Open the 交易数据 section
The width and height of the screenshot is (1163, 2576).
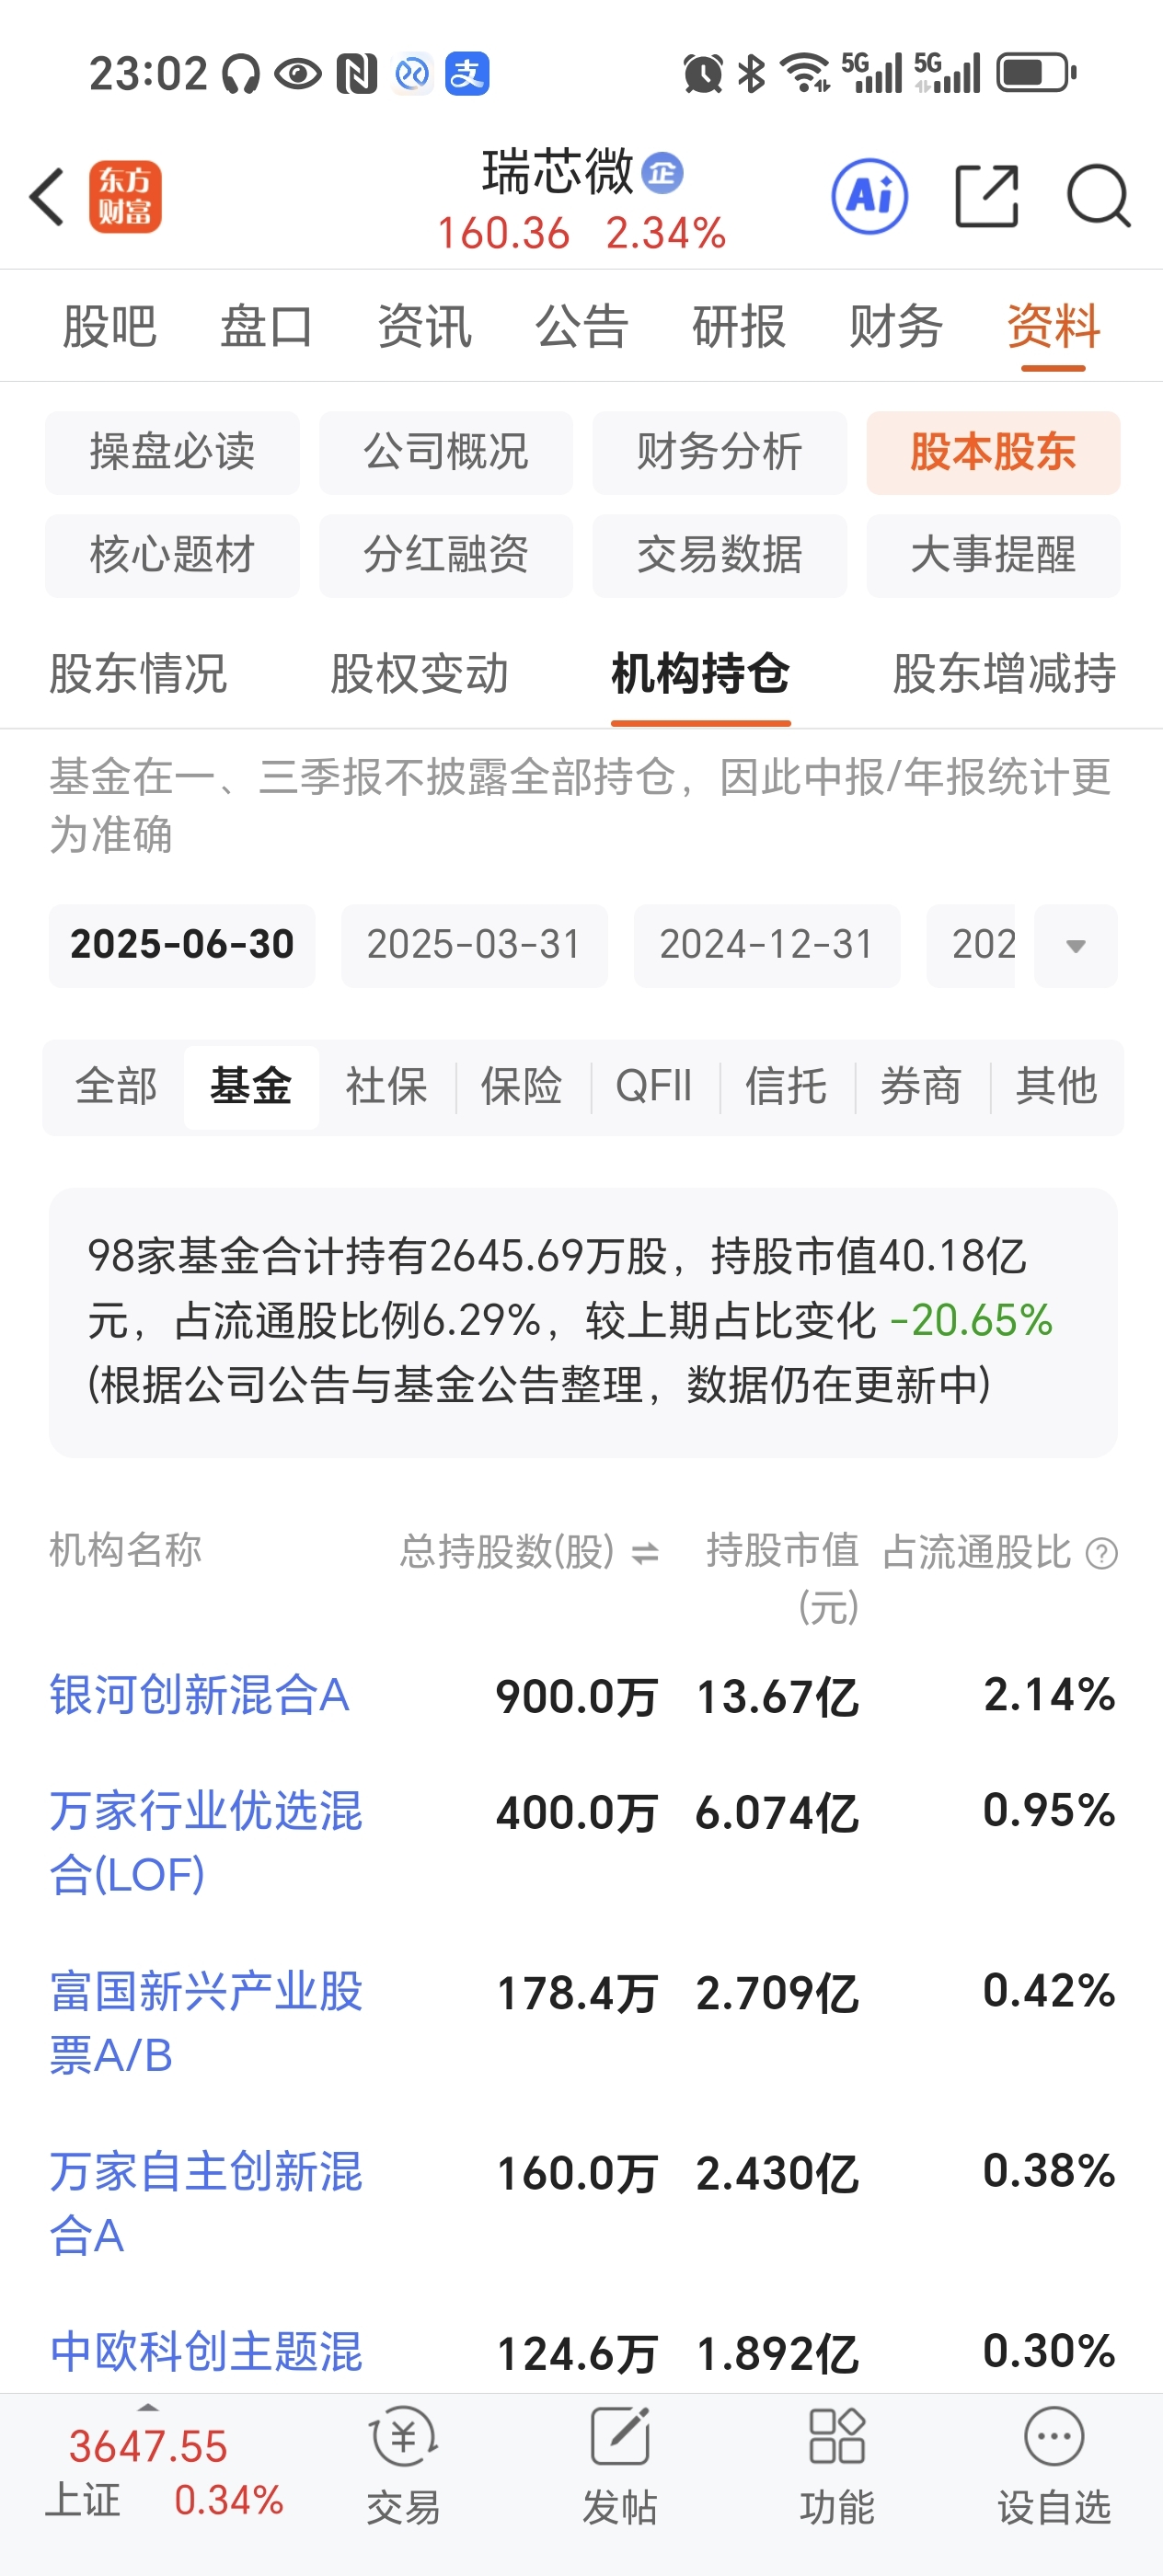720,555
